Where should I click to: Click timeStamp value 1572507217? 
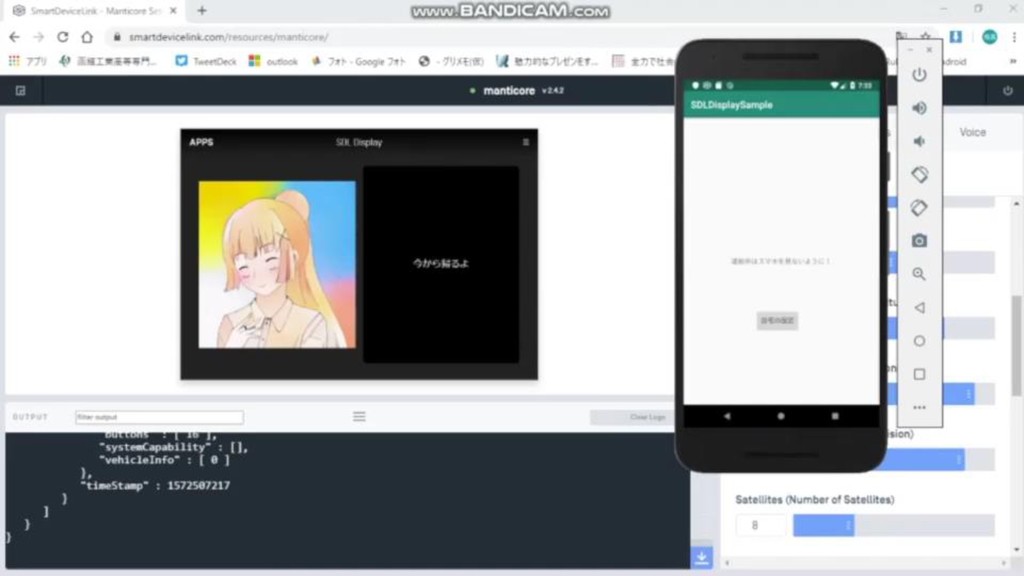[199, 485]
